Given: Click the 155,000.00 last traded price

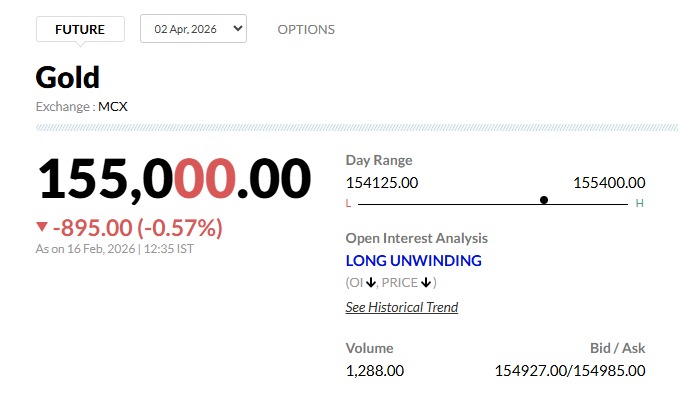Looking at the screenshot, I should coord(175,180).
